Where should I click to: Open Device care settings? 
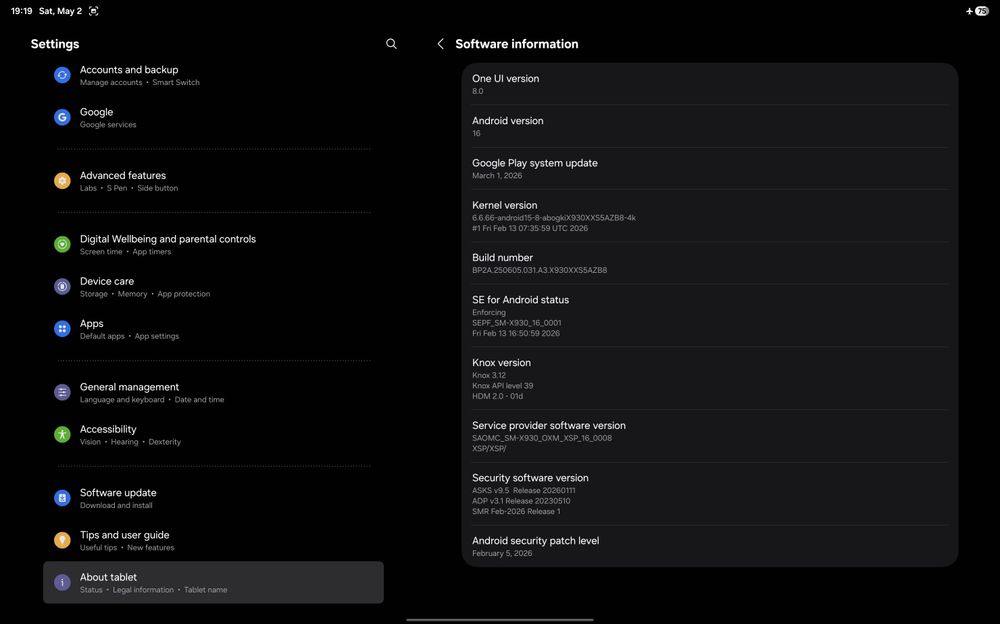pyautogui.click(x=214, y=286)
